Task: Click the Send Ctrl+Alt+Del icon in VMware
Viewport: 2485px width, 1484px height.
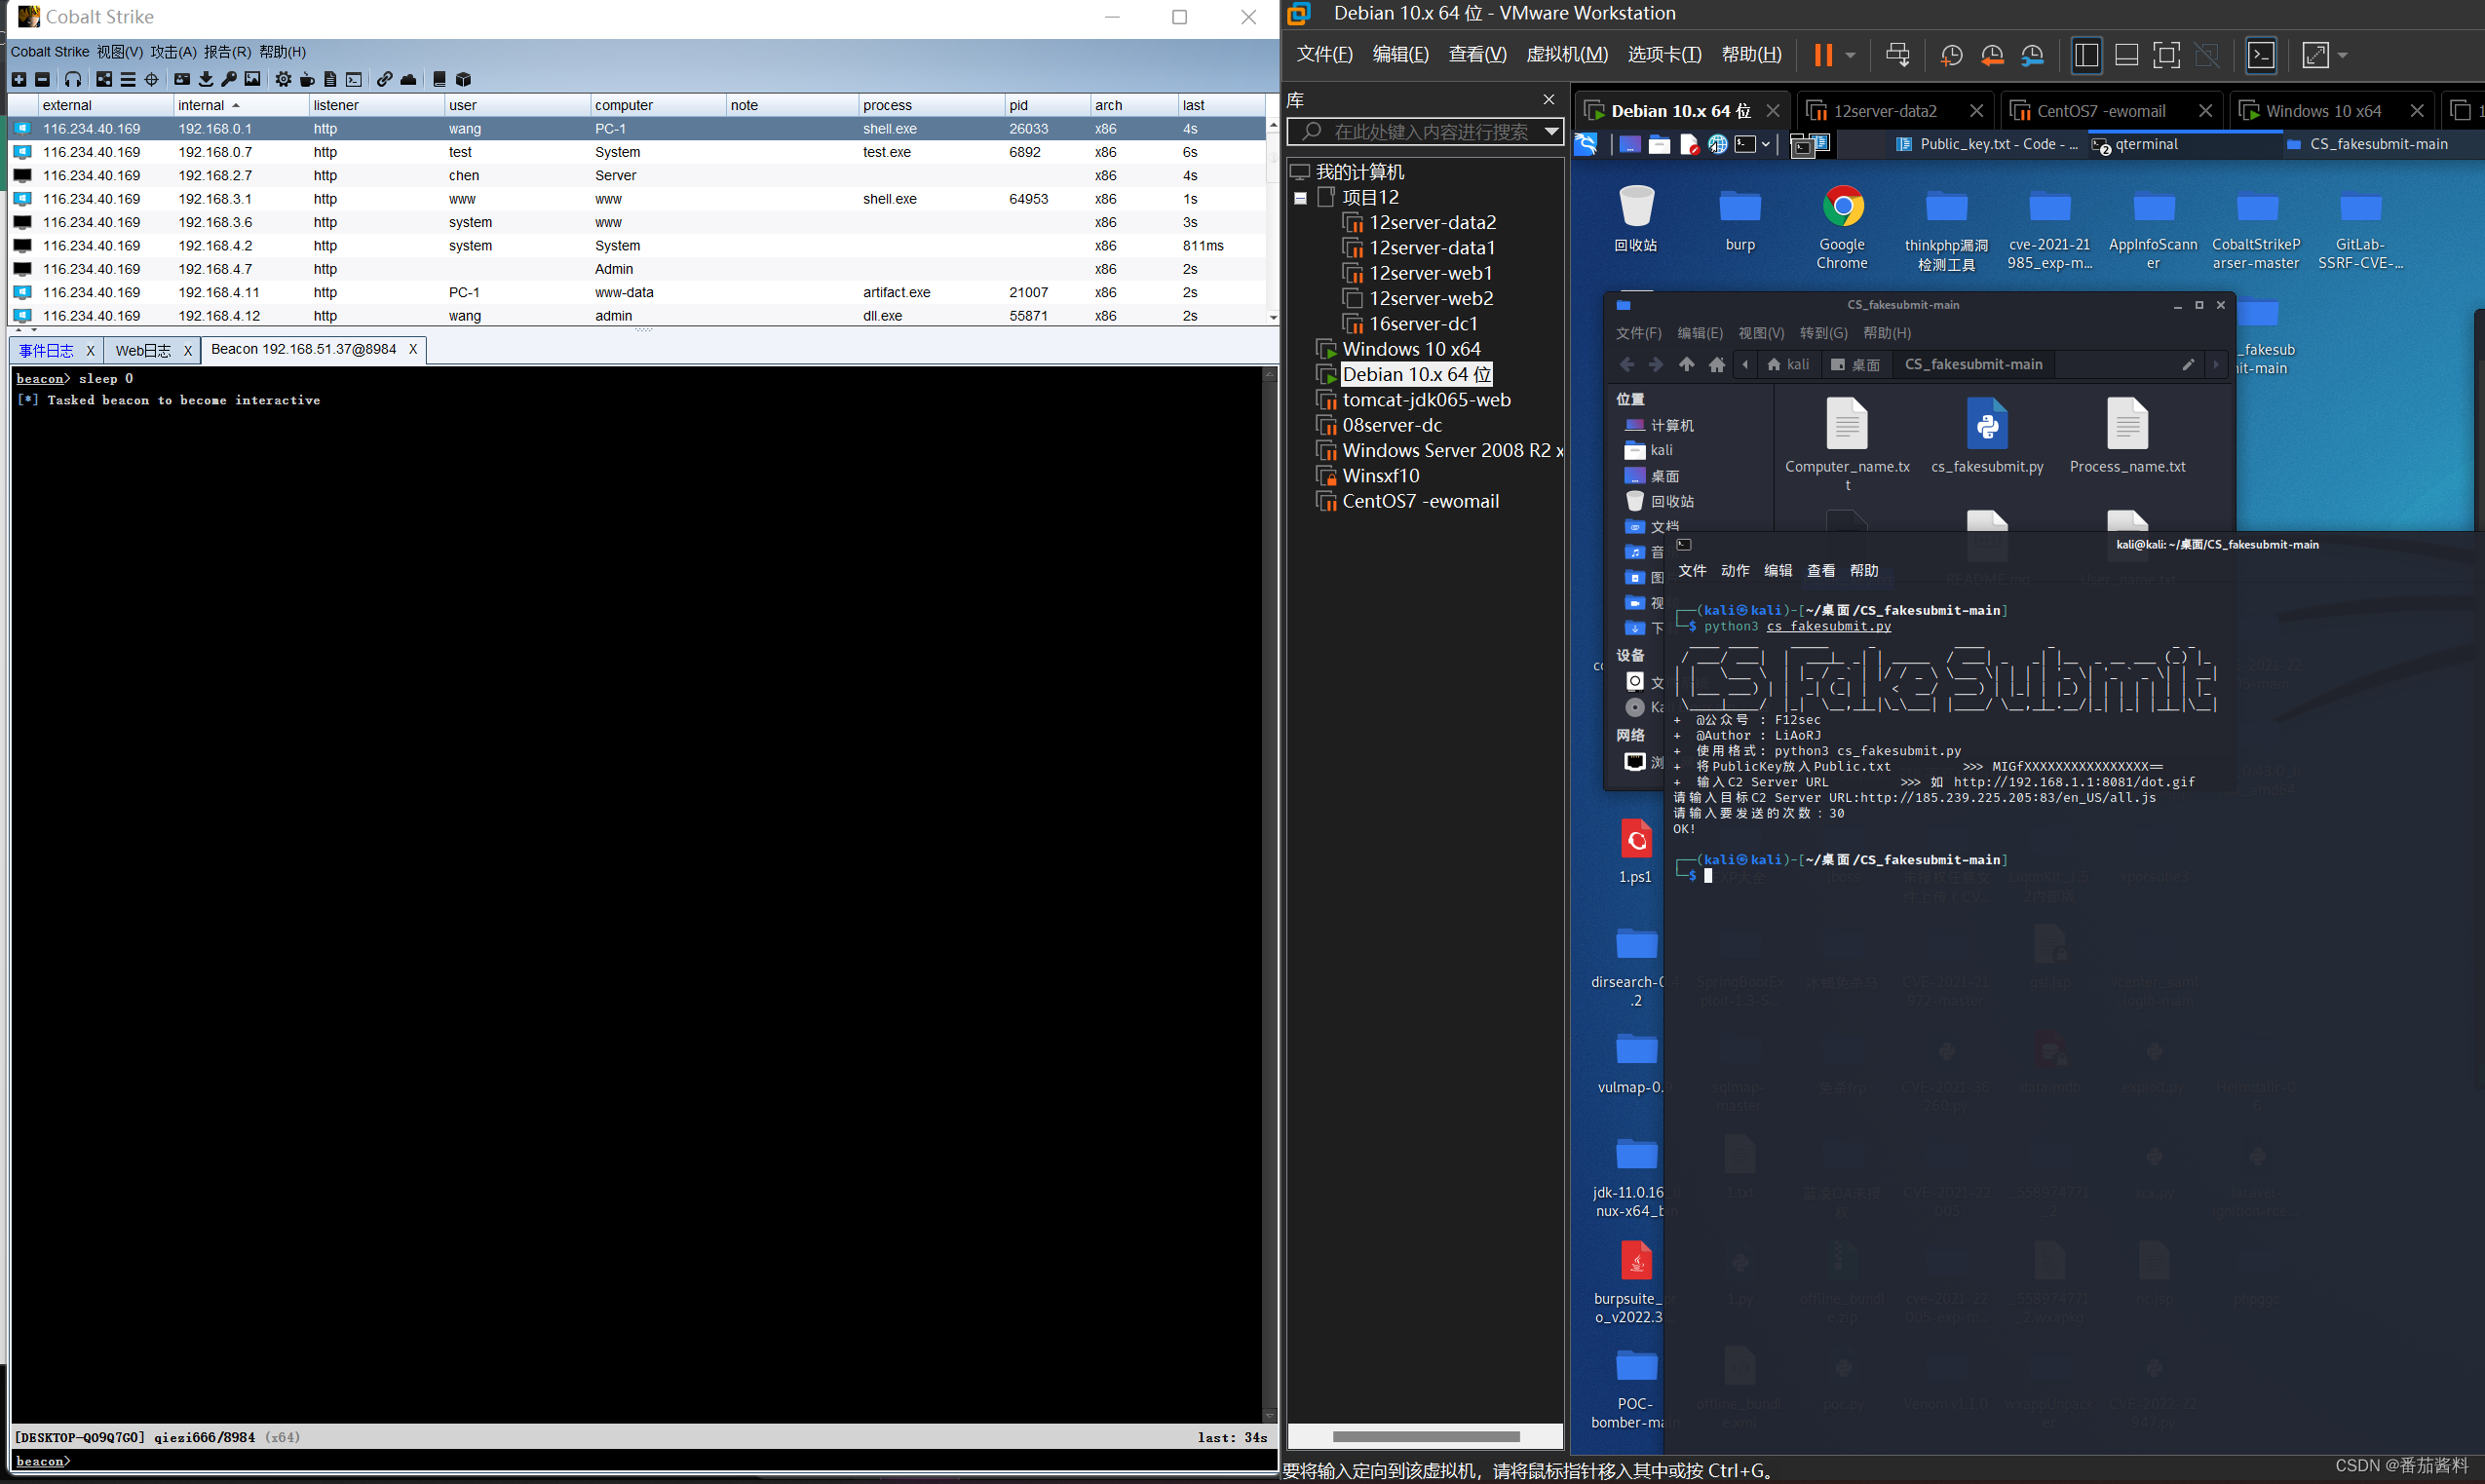Action: pyautogui.click(x=1897, y=55)
